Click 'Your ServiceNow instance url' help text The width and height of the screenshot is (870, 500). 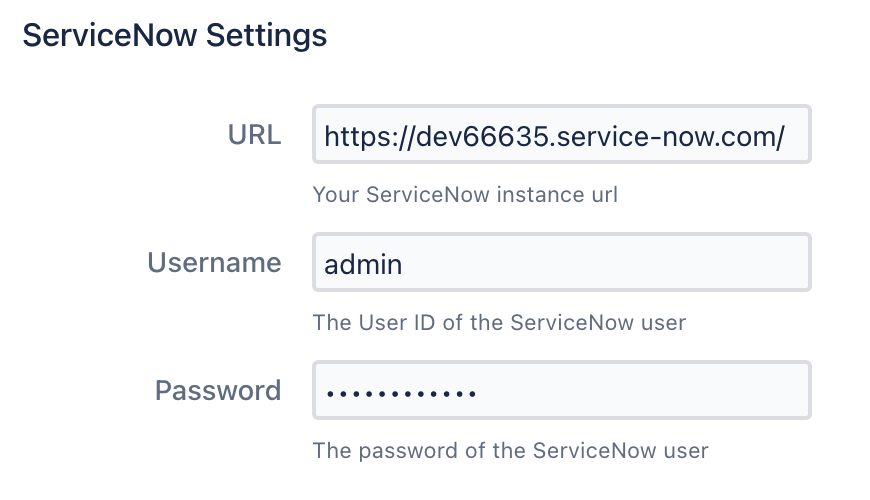(x=465, y=195)
